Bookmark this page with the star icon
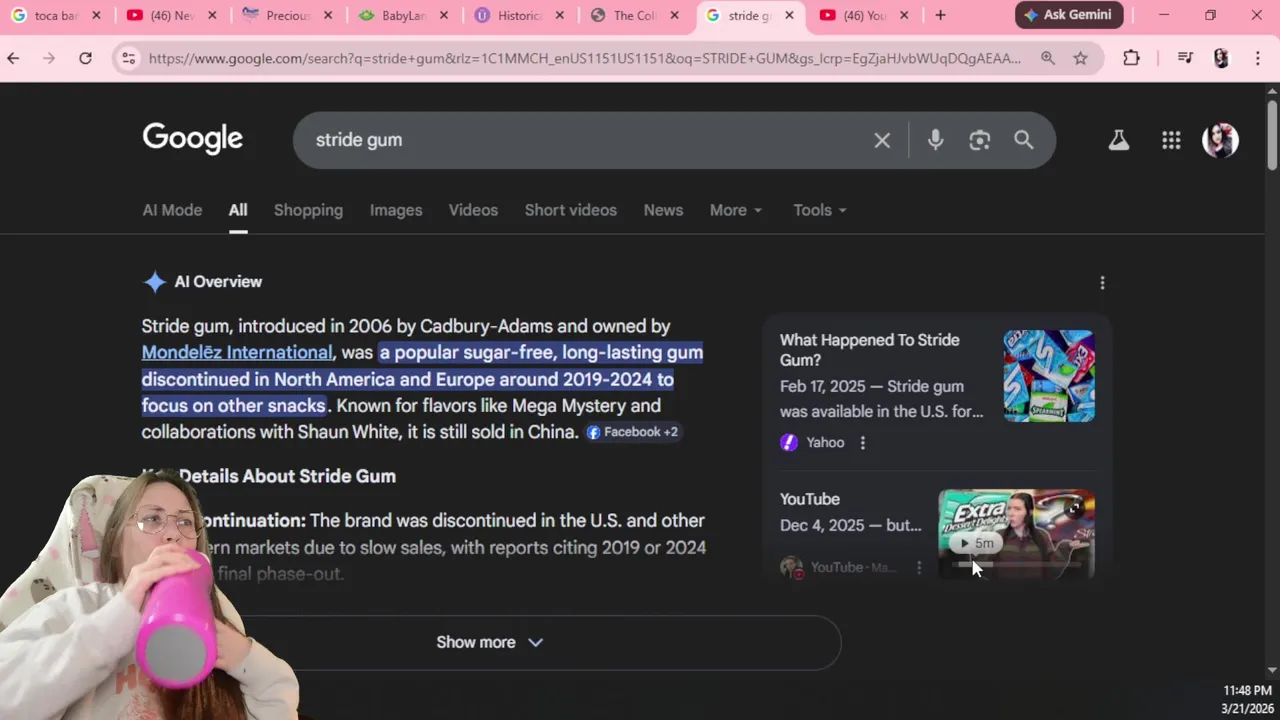1280x720 pixels. [1080, 58]
